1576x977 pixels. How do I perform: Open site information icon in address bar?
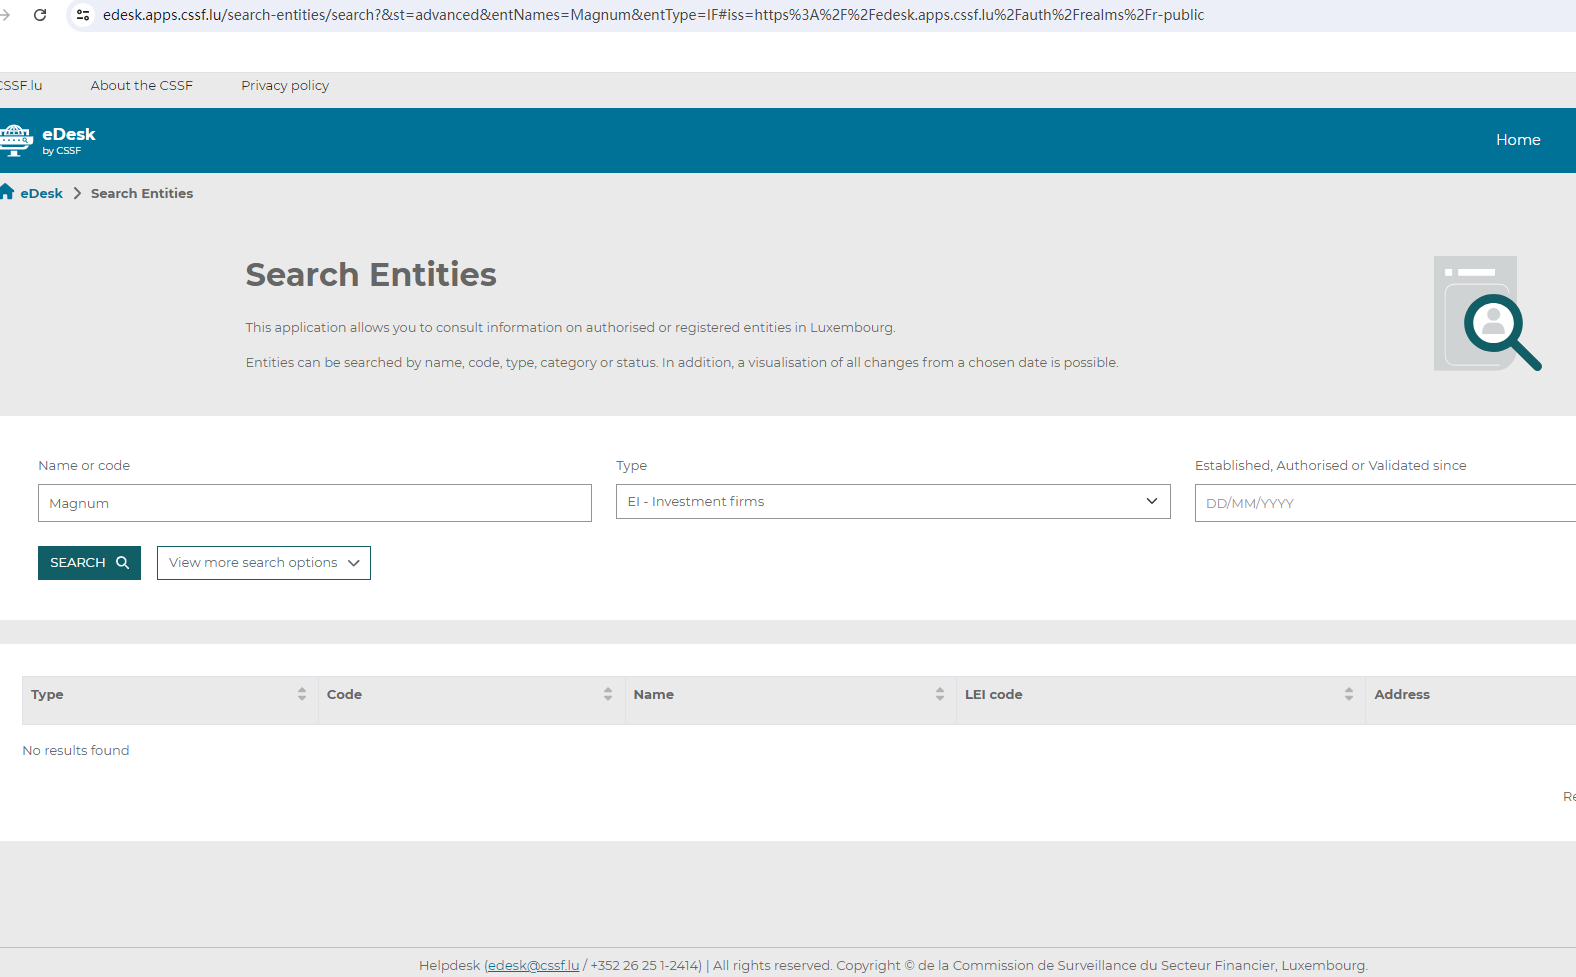(83, 15)
